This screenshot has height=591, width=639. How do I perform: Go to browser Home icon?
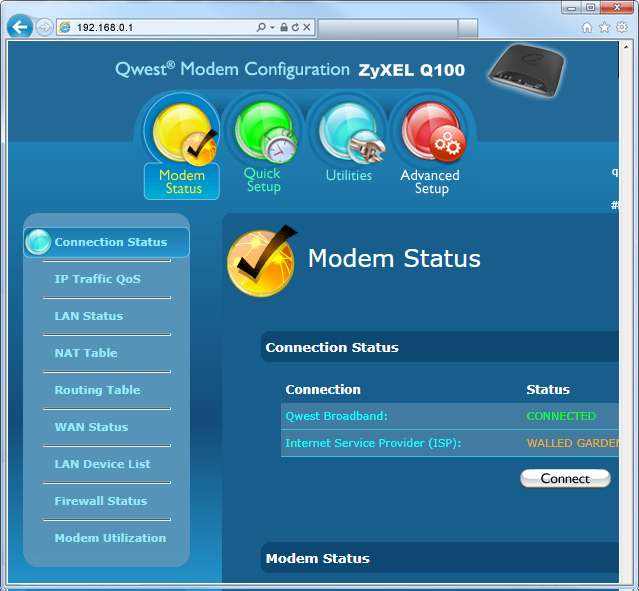[x=587, y=27]
